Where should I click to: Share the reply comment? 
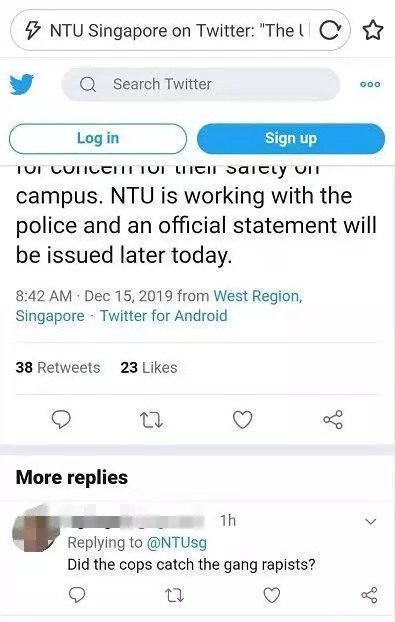click(369, 595)
